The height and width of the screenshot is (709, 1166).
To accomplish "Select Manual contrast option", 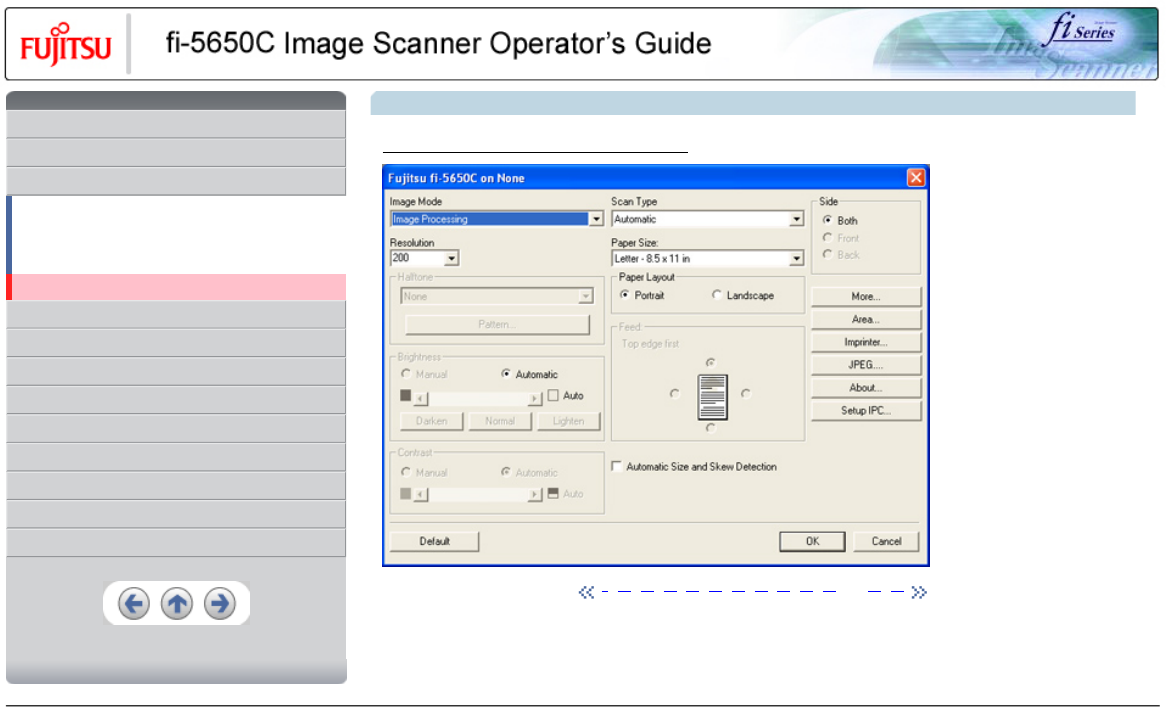I will (x=406, y=472).
